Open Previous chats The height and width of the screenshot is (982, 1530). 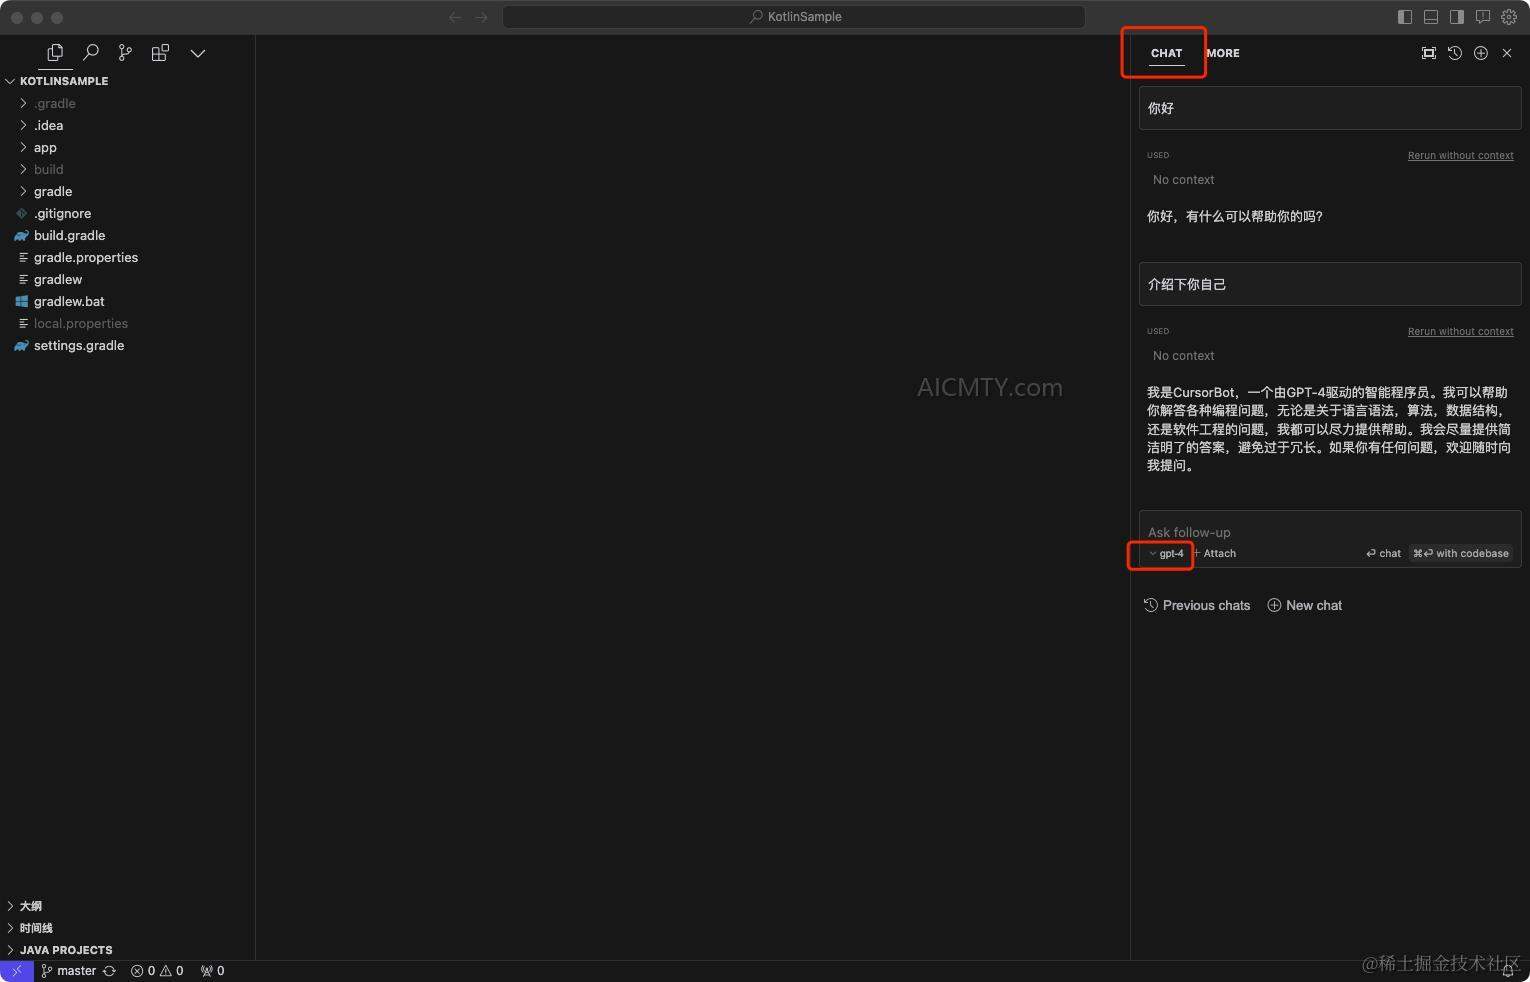point(1197,605)
